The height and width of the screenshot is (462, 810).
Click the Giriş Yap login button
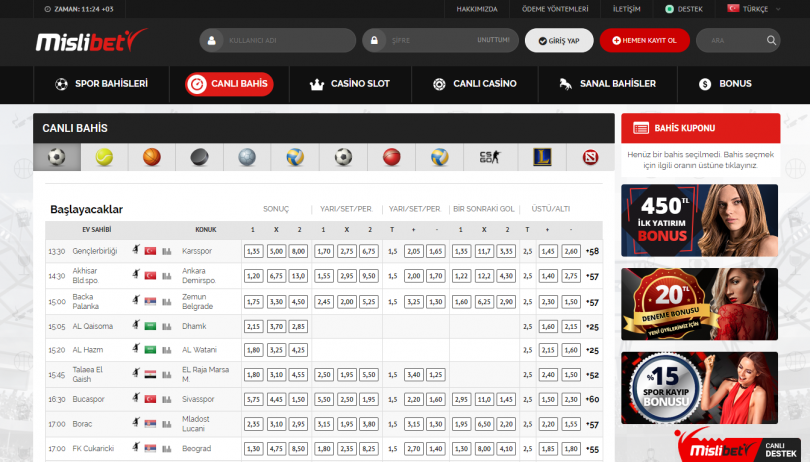pyautogui.click(x=559, y=40)
